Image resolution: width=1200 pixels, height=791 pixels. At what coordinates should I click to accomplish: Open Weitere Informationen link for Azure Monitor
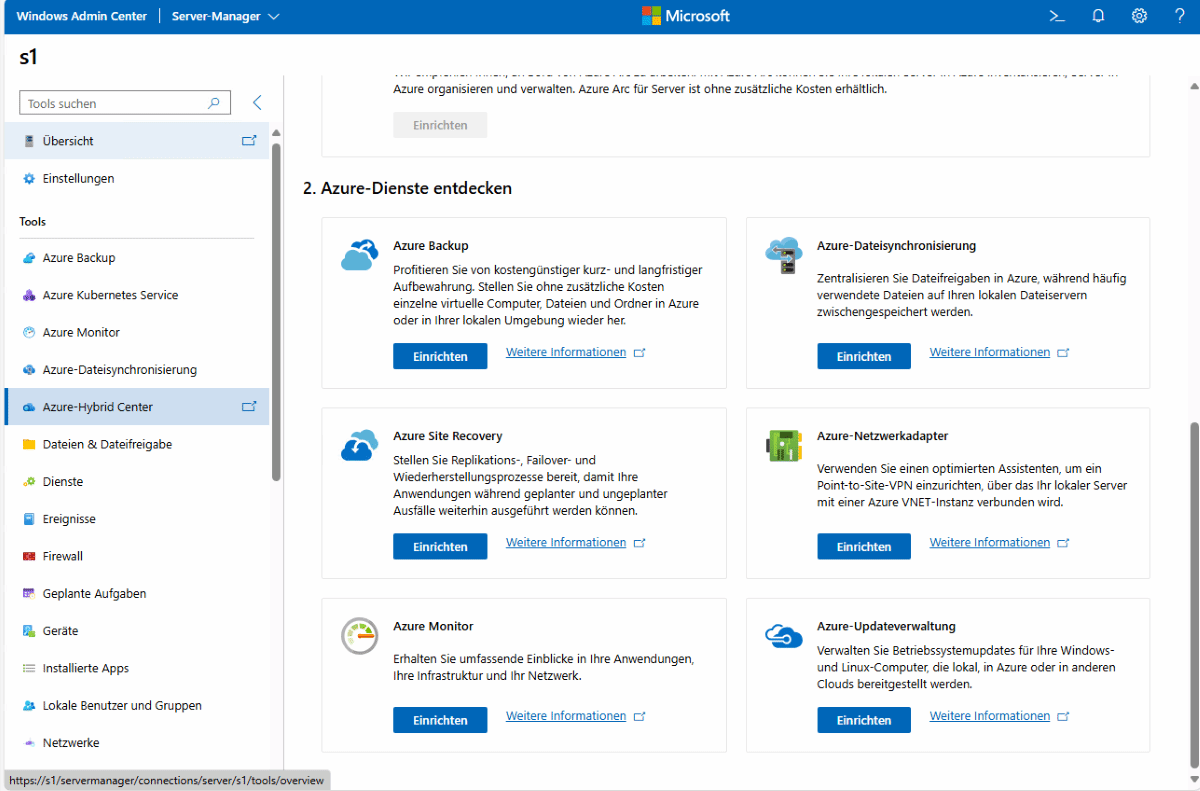click(566, 716)
